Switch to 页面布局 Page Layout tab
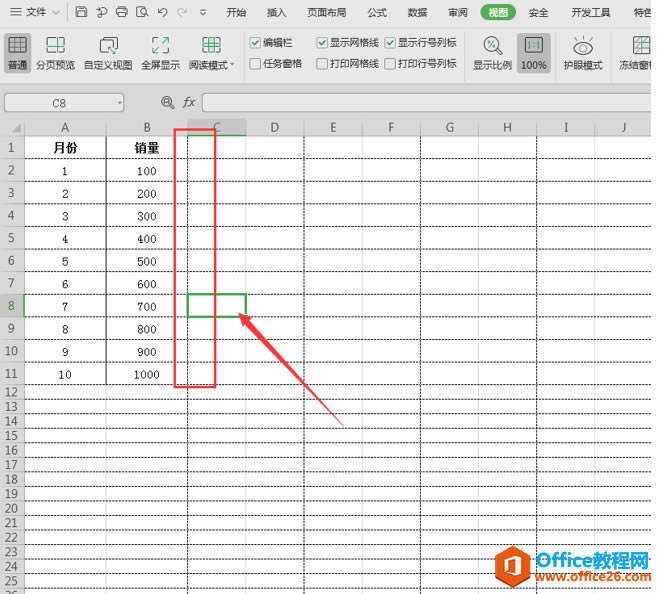The width and height of the screenshot is (658, 594). point(327,13)
